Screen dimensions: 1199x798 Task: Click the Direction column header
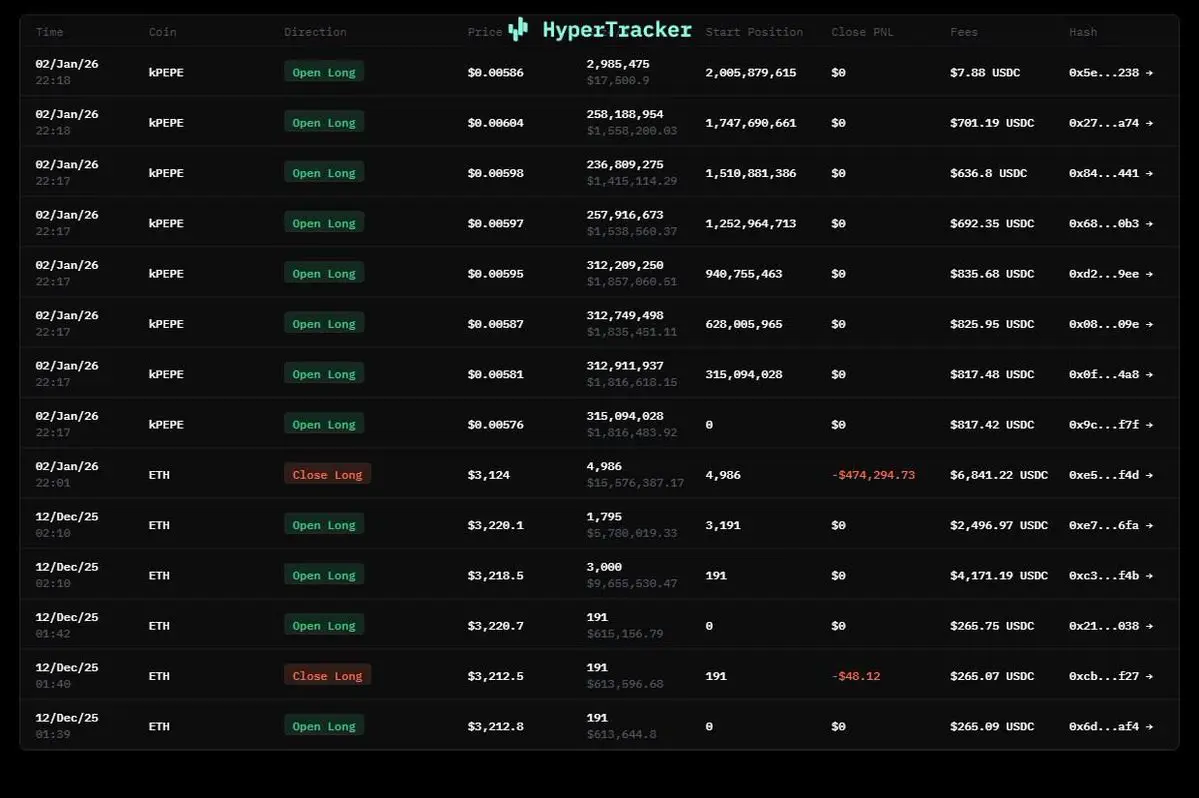pos(315,32)
